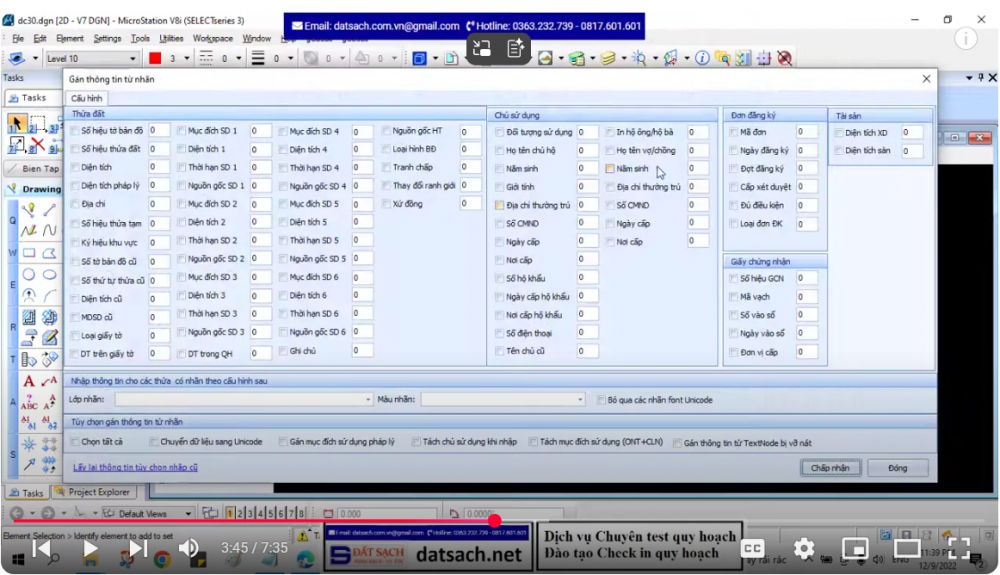This screenshot has width=1000, height=575.
Task: Click the Help info icon in toolbar
Action: pos(702,58)
